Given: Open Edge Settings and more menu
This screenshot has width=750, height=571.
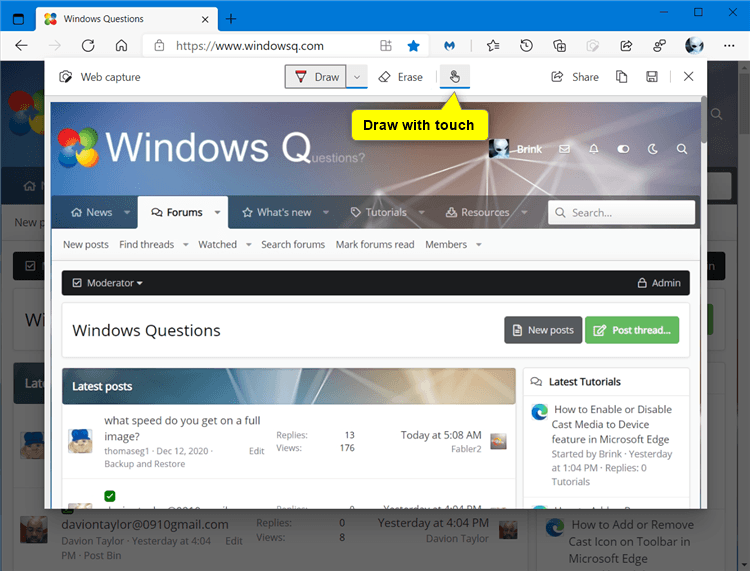Looking at the screenshot, I should click(x=729, y=46).
